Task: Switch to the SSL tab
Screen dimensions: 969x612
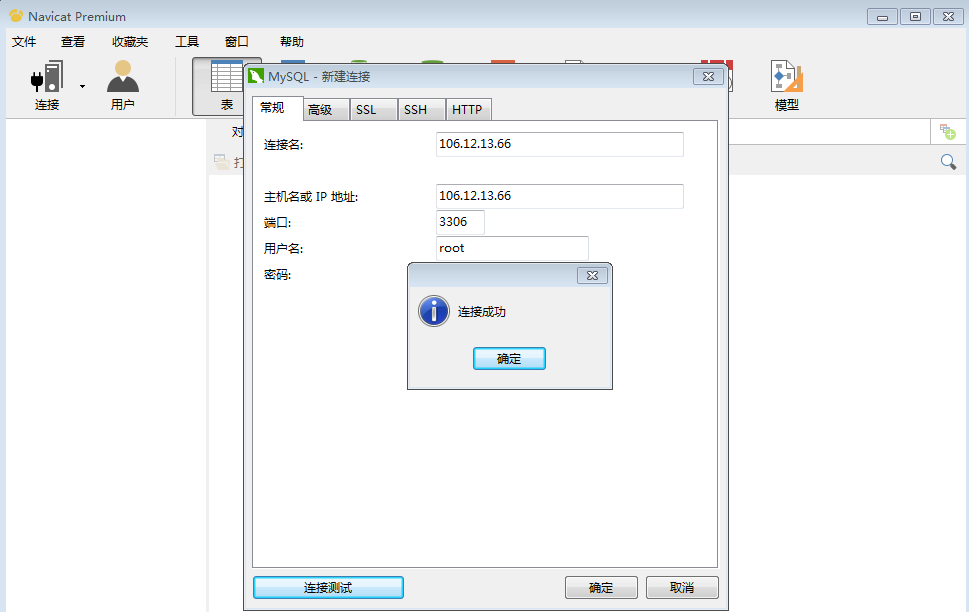Action: pyautogui.click(x=373, y=109)
